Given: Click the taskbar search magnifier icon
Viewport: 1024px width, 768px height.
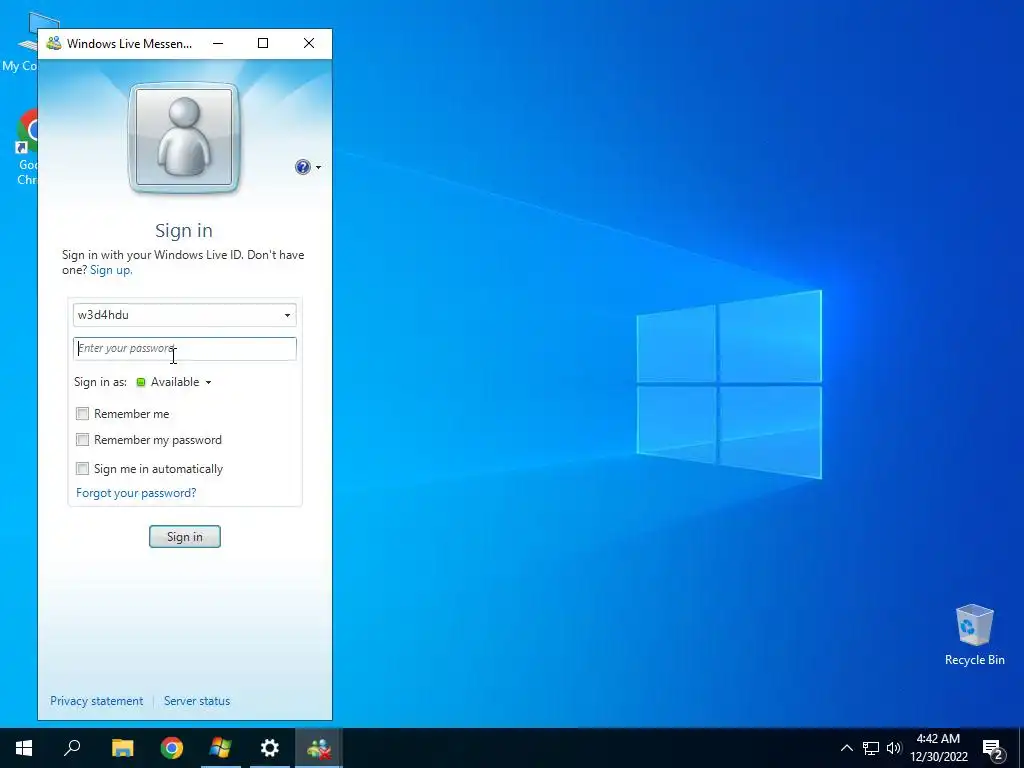Looking at the screenshot, I should [72, 748].
